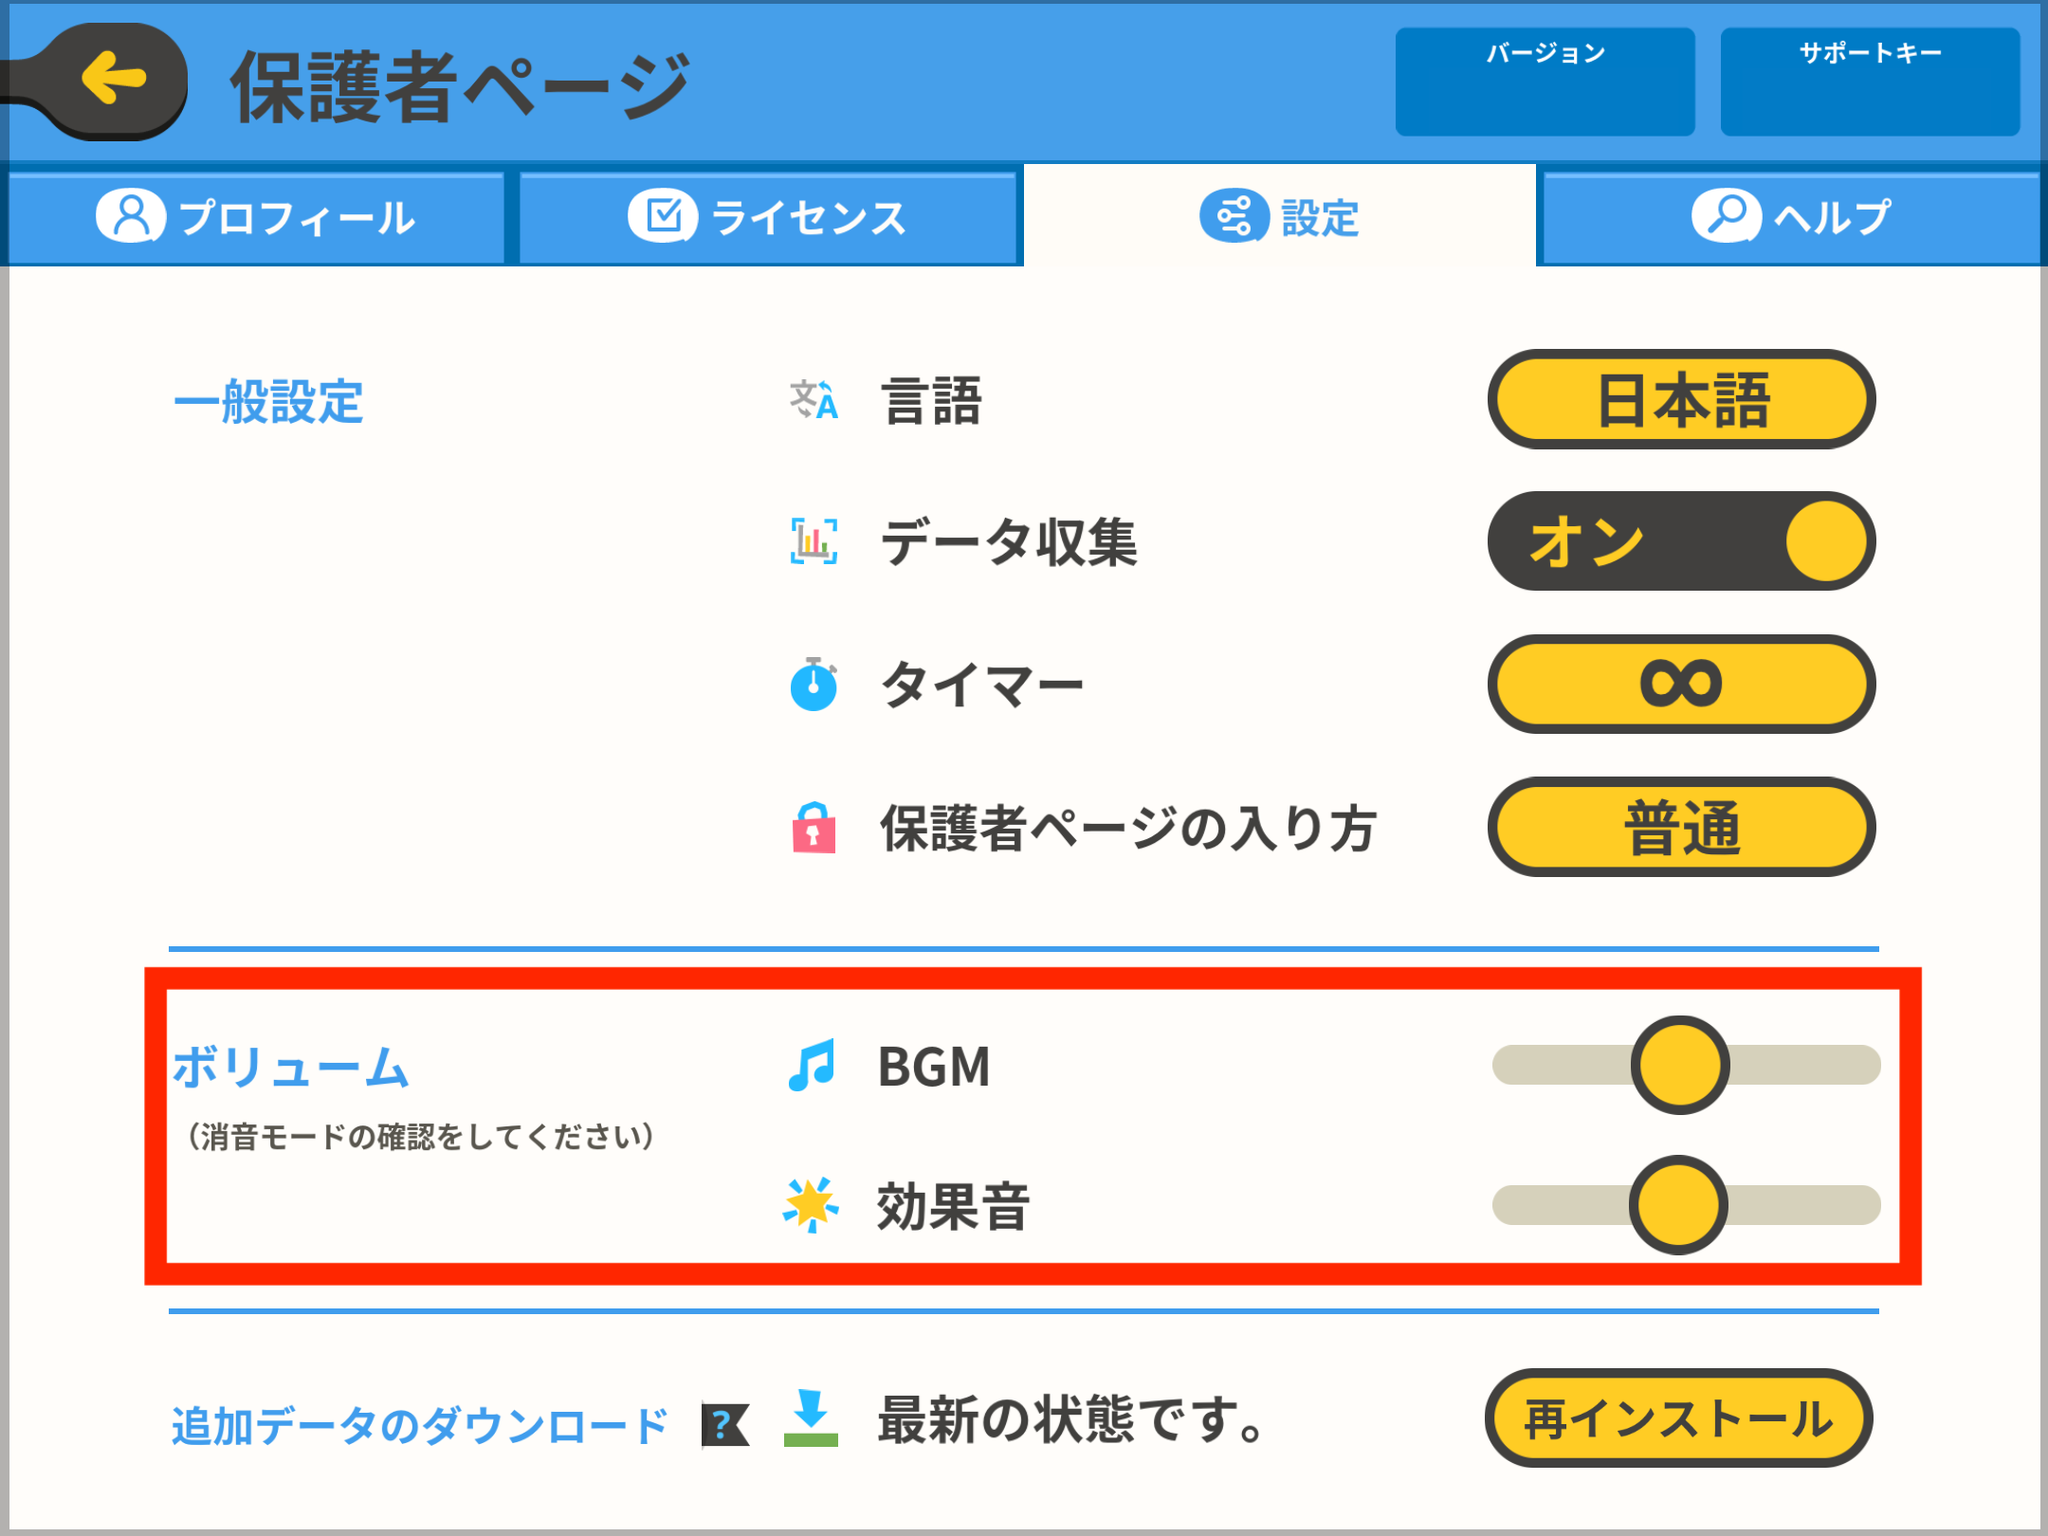The image size is (2048, 1536).
Task: Turn off the データ収集 toggle
Action: [1681, 541]
